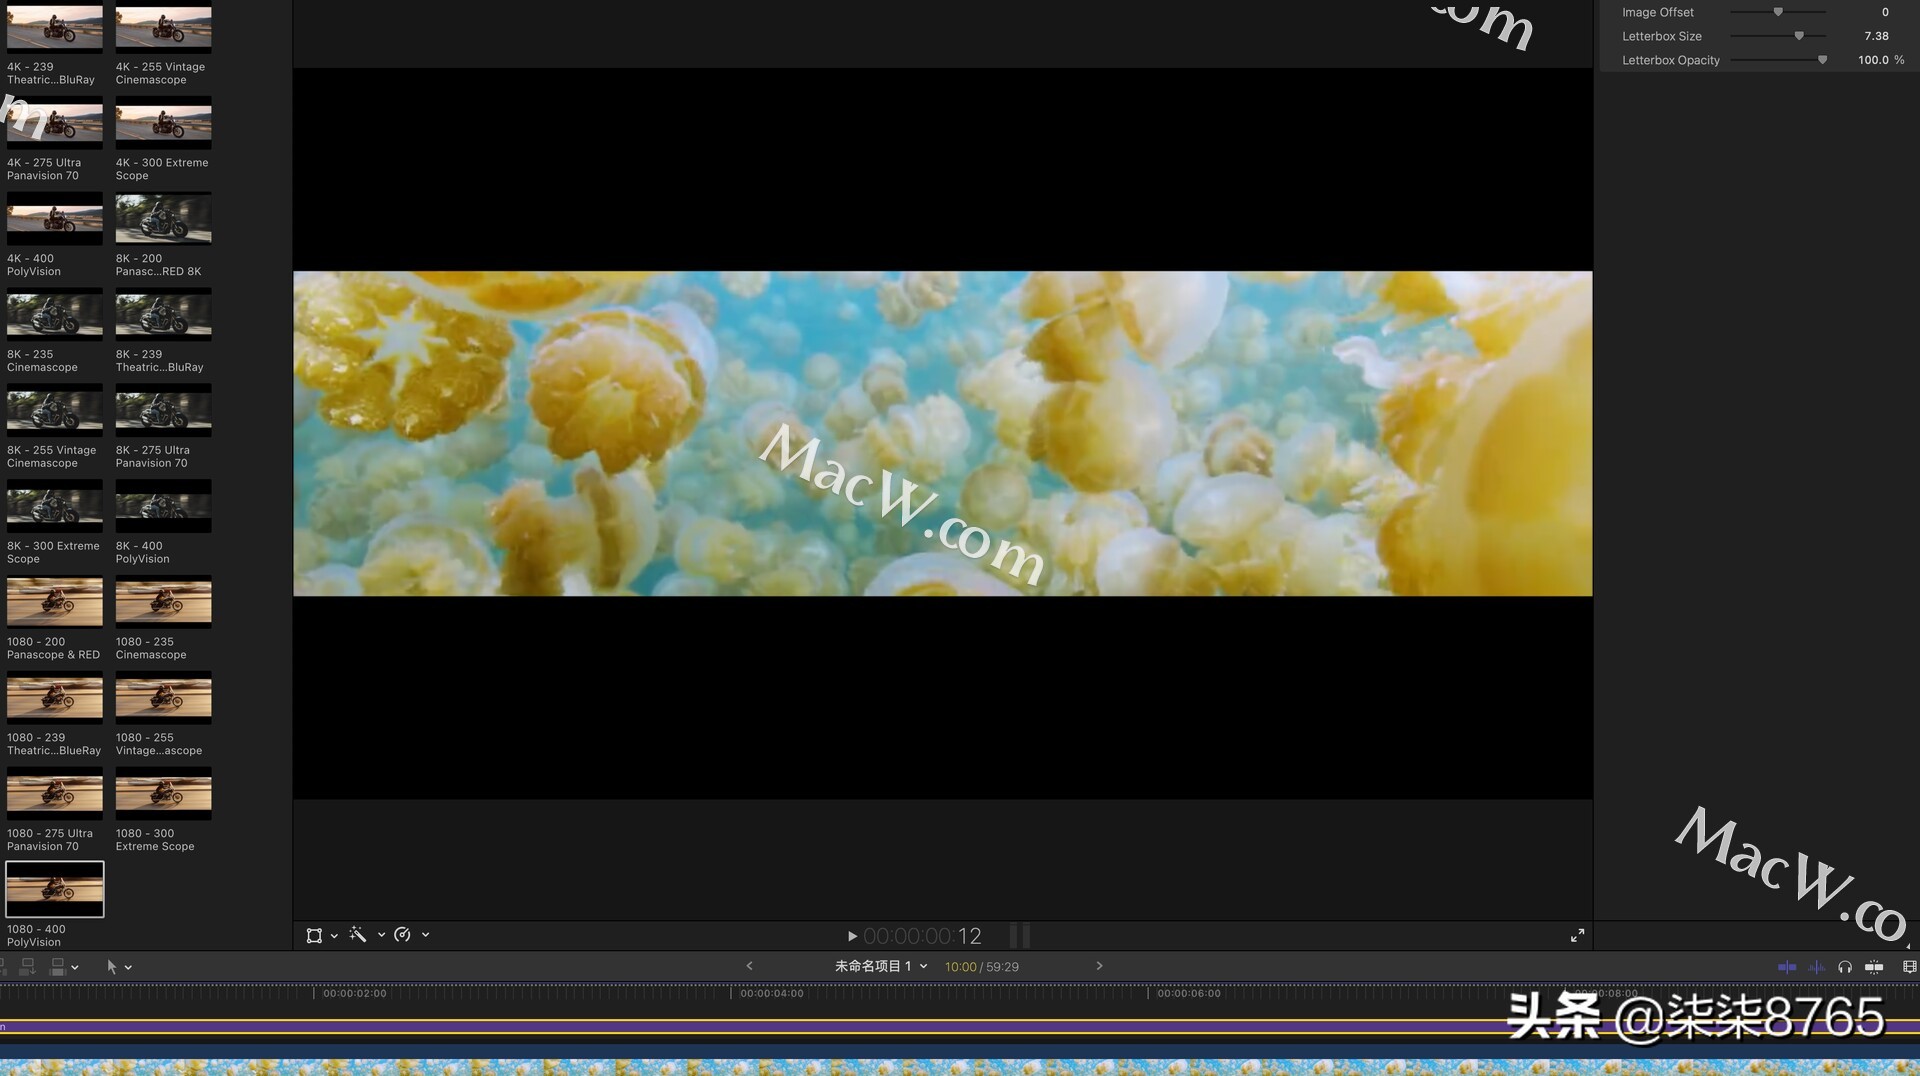Enable solo with the headphones icon
Viewport: 1920px width, 1076px height.
1845,967
